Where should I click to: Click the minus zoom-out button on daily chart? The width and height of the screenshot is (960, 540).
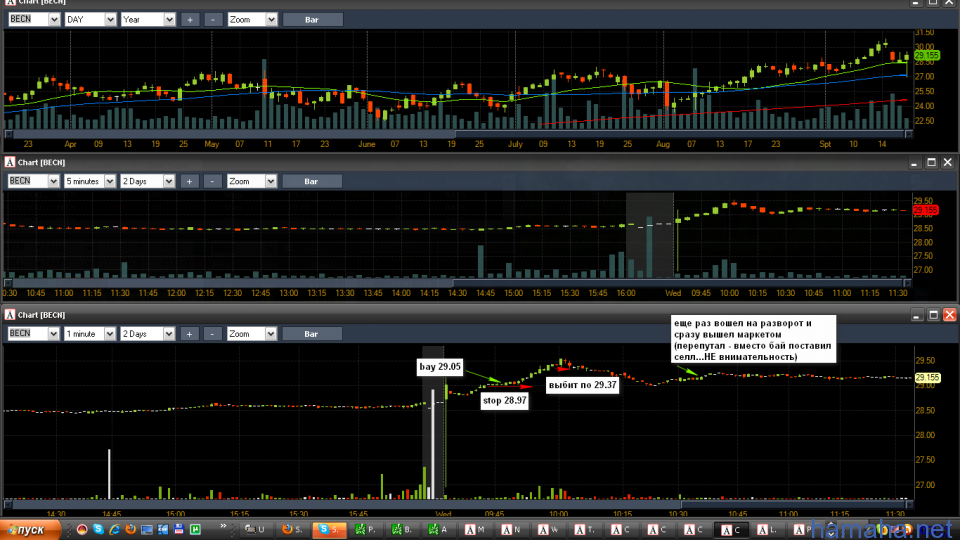click(213, 19)
